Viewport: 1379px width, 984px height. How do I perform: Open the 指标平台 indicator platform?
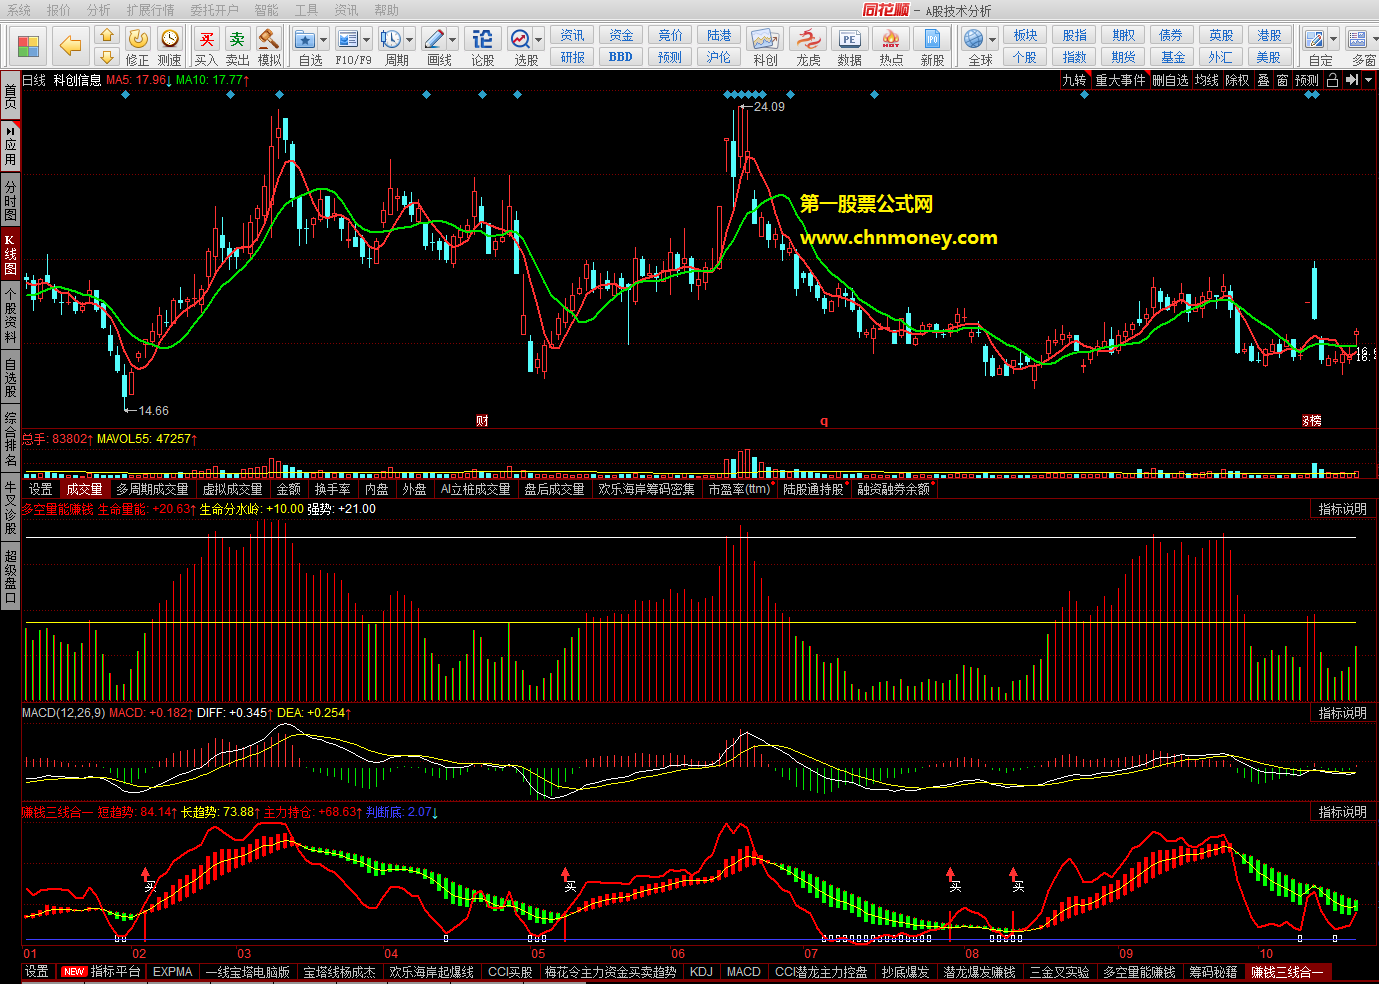[x=102, y=972]
